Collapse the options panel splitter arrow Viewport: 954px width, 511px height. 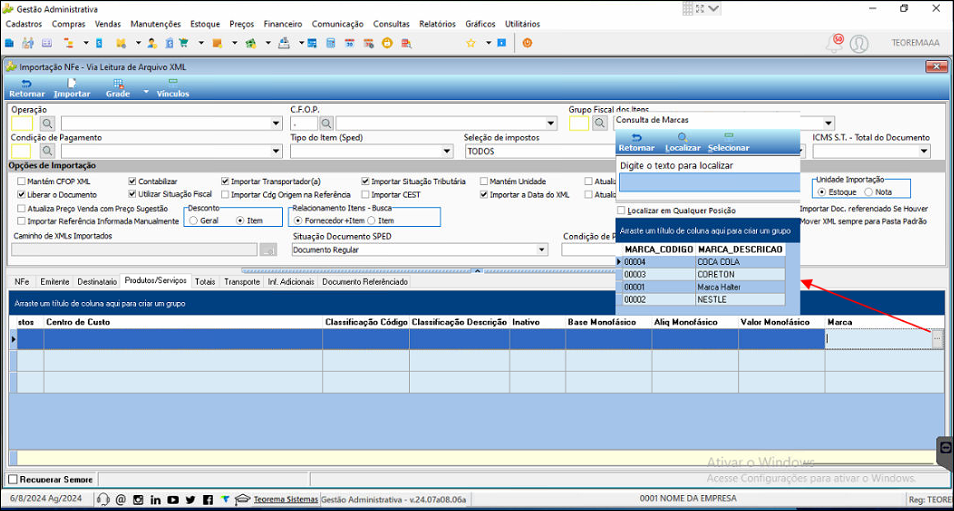pyautogui.click(x=477, y=271)
